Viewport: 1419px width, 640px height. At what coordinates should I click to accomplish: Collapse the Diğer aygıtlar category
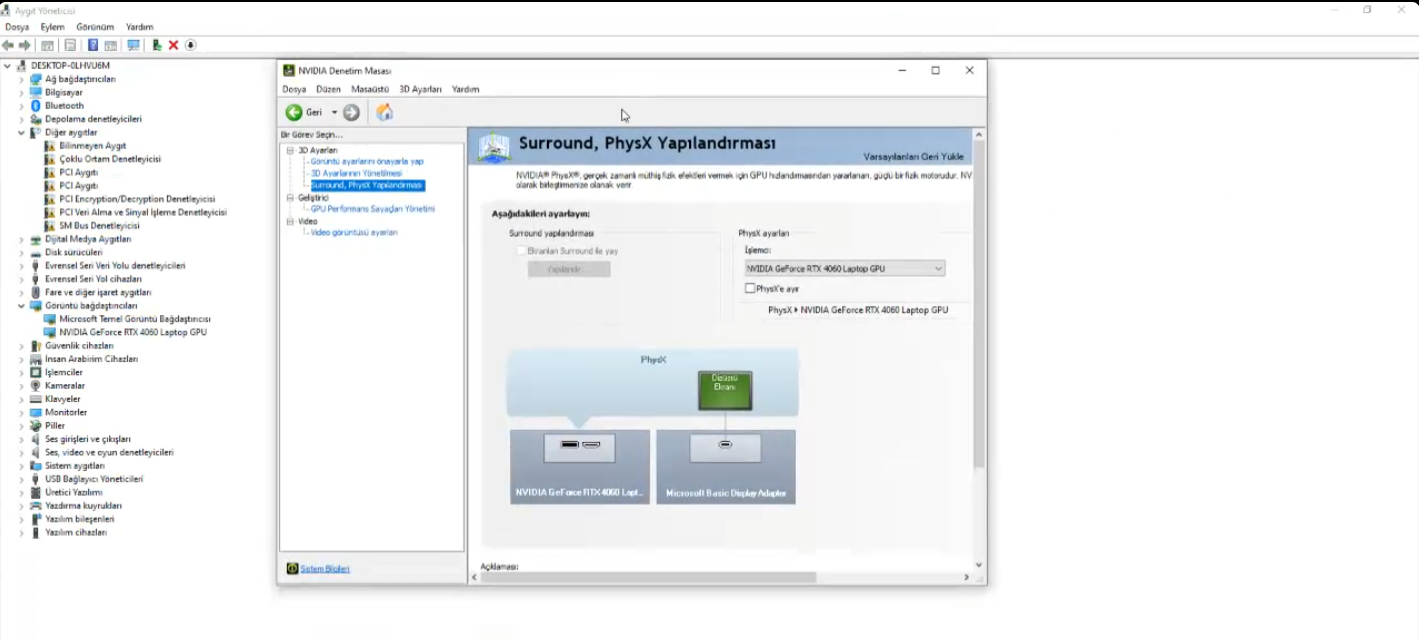(x=21, y=132)
